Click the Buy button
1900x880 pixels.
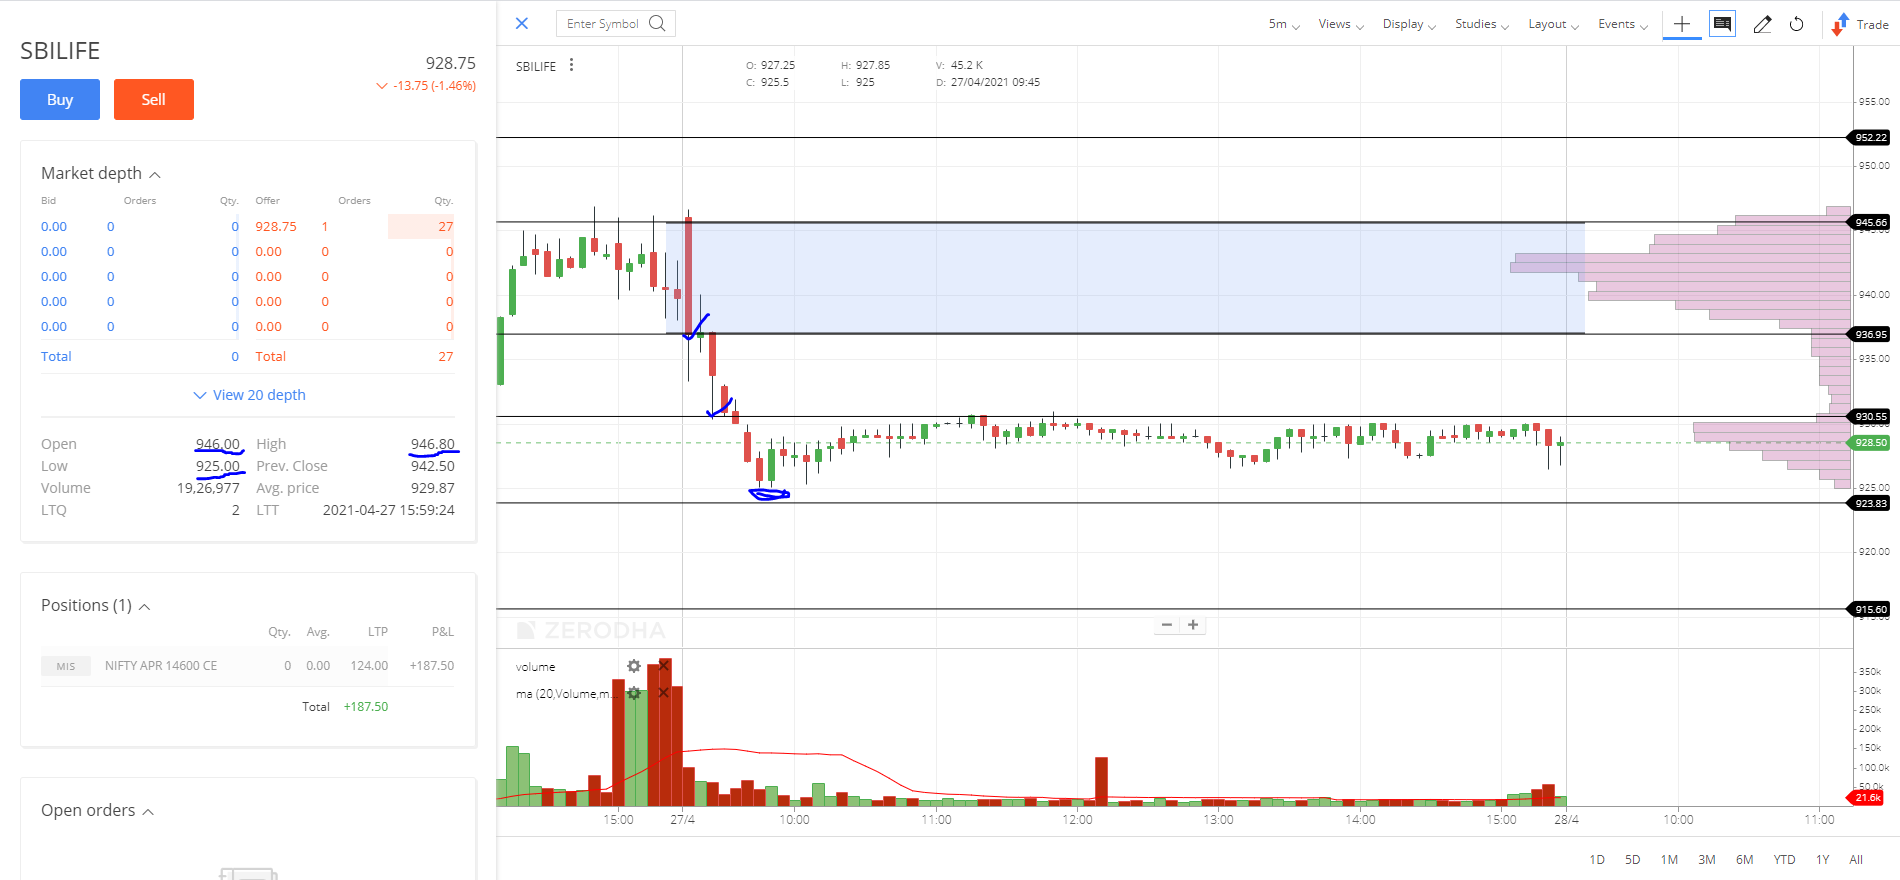pos(60,99)
